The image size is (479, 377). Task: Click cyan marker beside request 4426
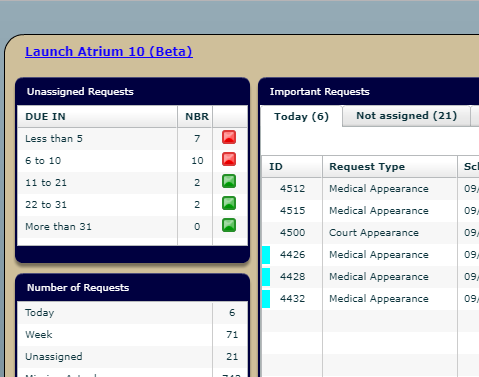(266, 255)
